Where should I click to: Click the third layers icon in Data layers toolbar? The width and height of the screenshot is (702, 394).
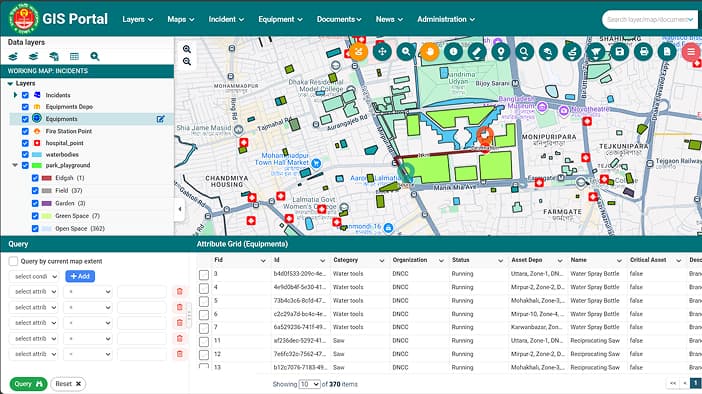(x=54, y=56)
